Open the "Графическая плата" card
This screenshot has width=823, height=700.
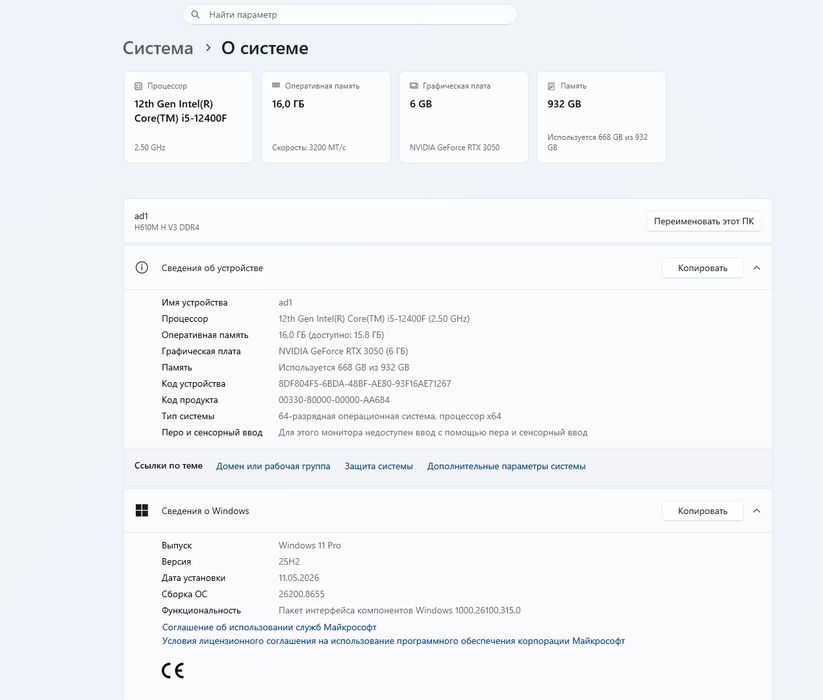tap(463, 117)
